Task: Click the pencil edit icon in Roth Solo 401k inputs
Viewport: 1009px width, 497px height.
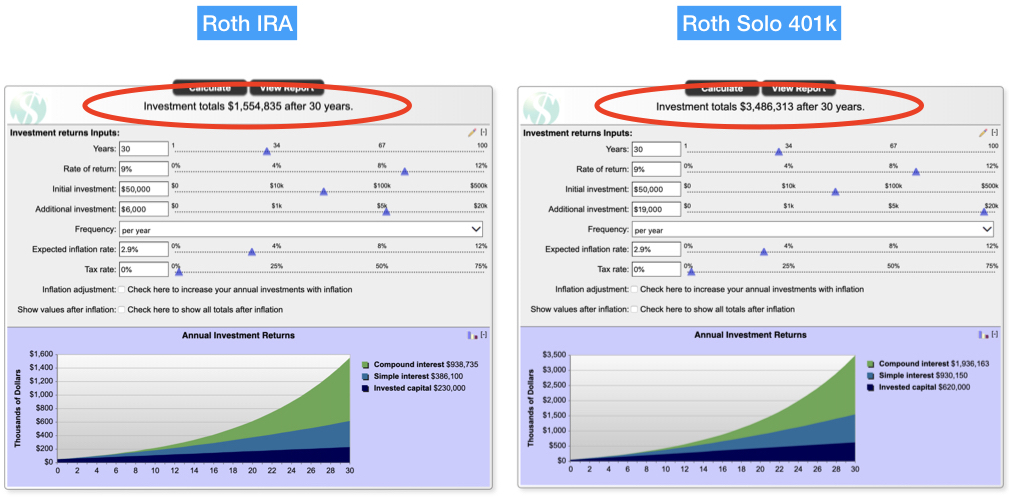Action: [983, 132]
